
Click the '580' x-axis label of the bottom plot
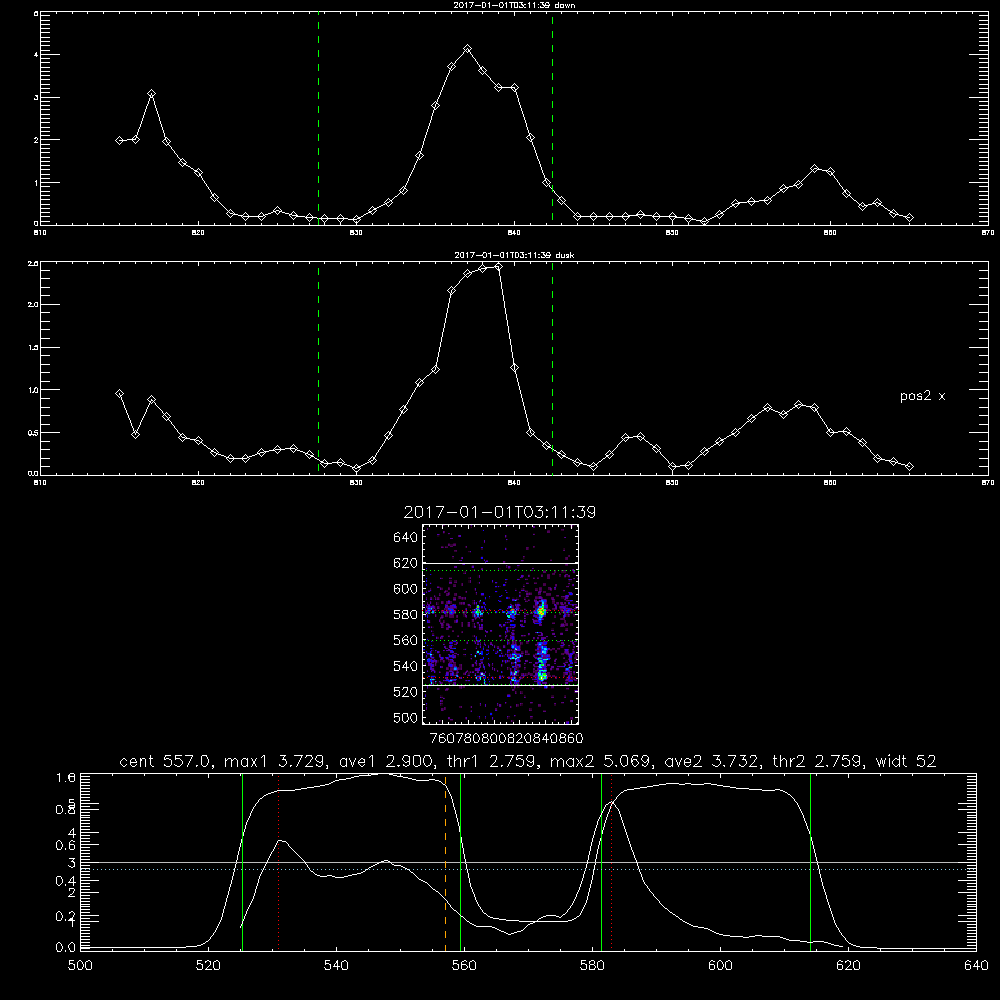[x=592, y=966]
